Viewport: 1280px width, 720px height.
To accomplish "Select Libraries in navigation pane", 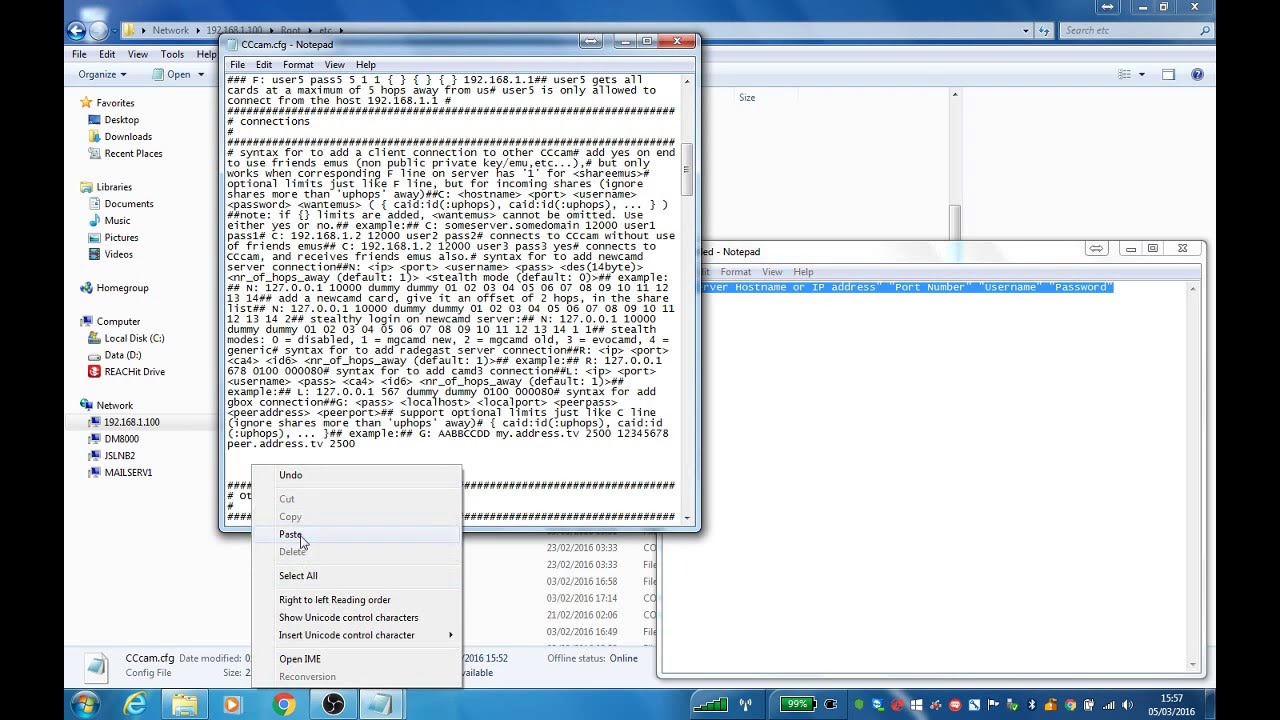I will (x=114, y=187).
